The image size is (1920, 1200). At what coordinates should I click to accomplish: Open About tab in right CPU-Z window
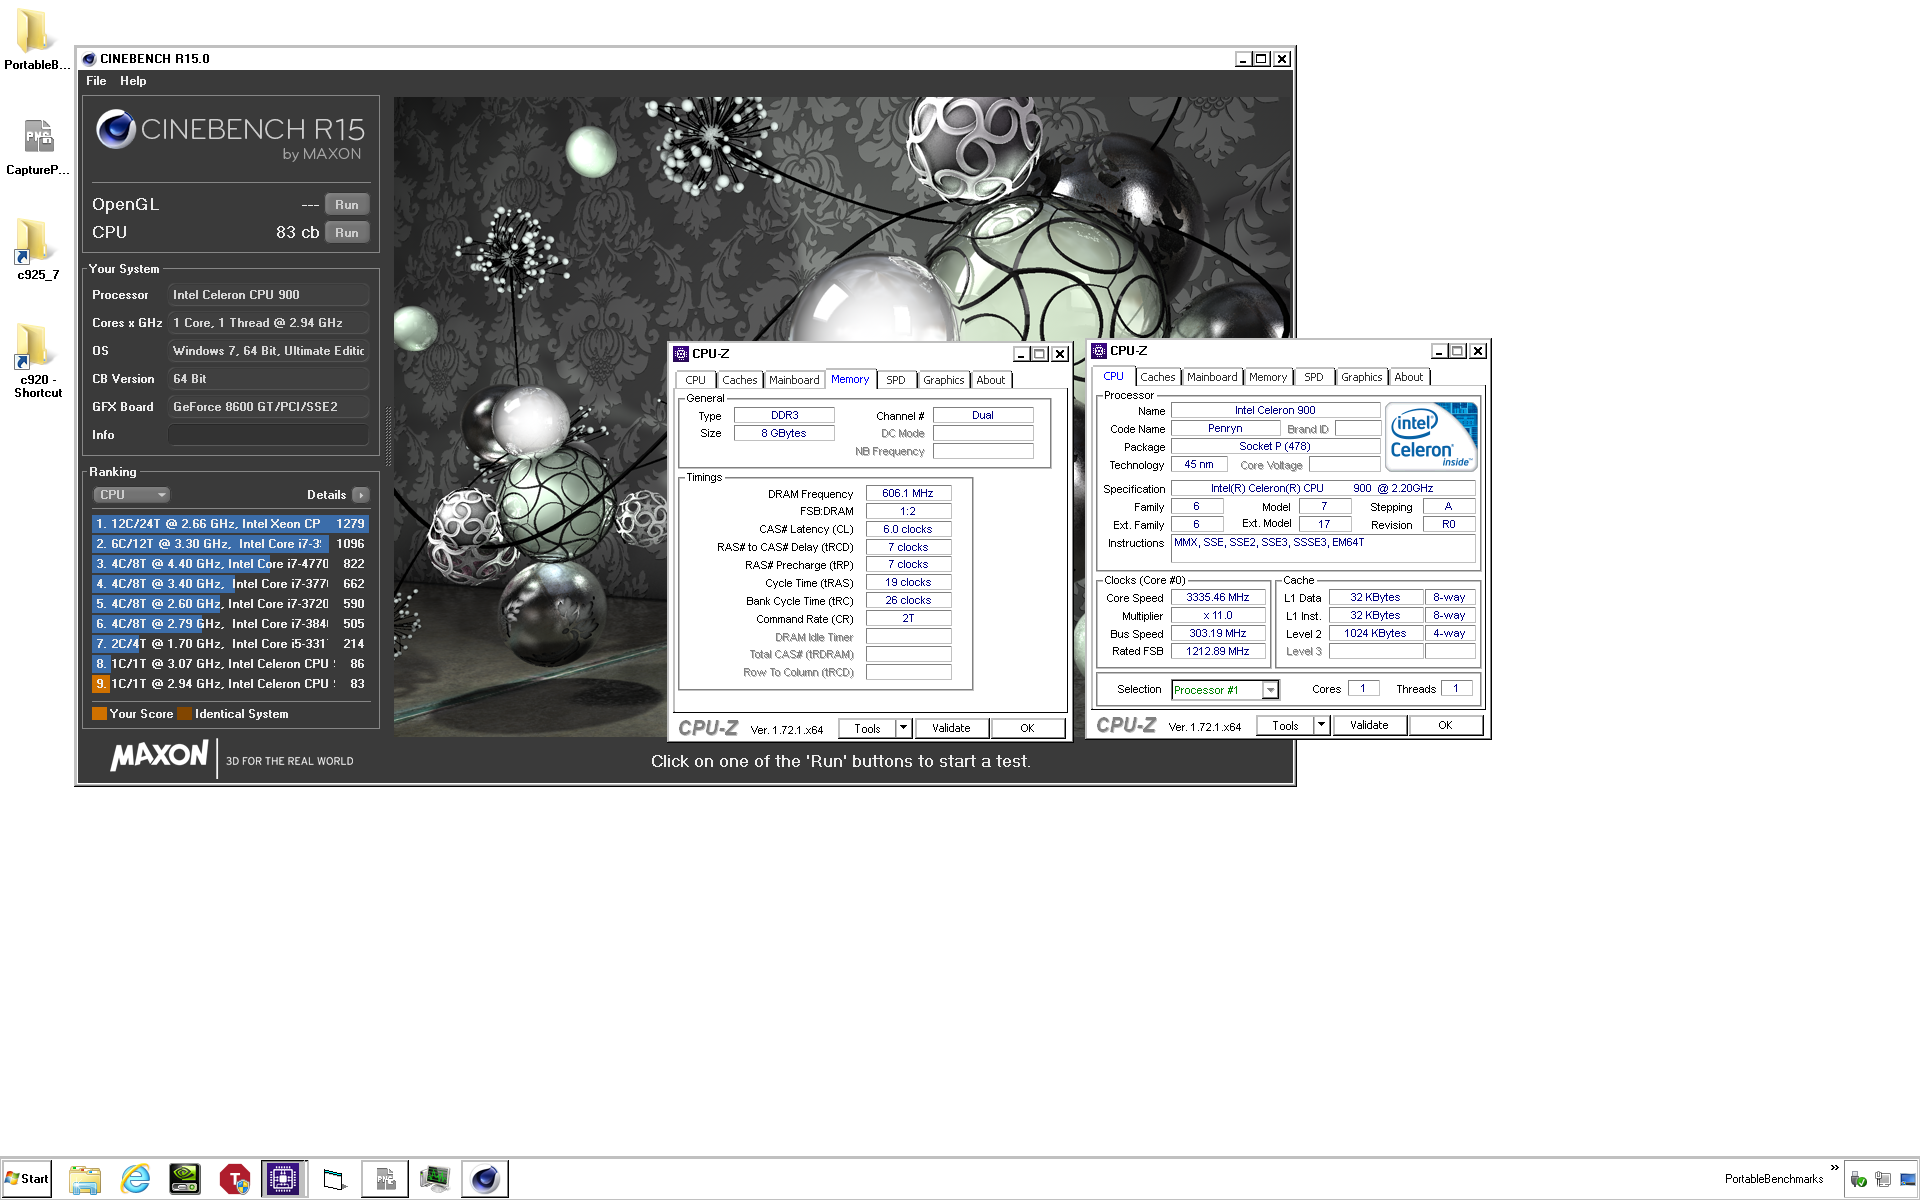(x=1409, y=377)
